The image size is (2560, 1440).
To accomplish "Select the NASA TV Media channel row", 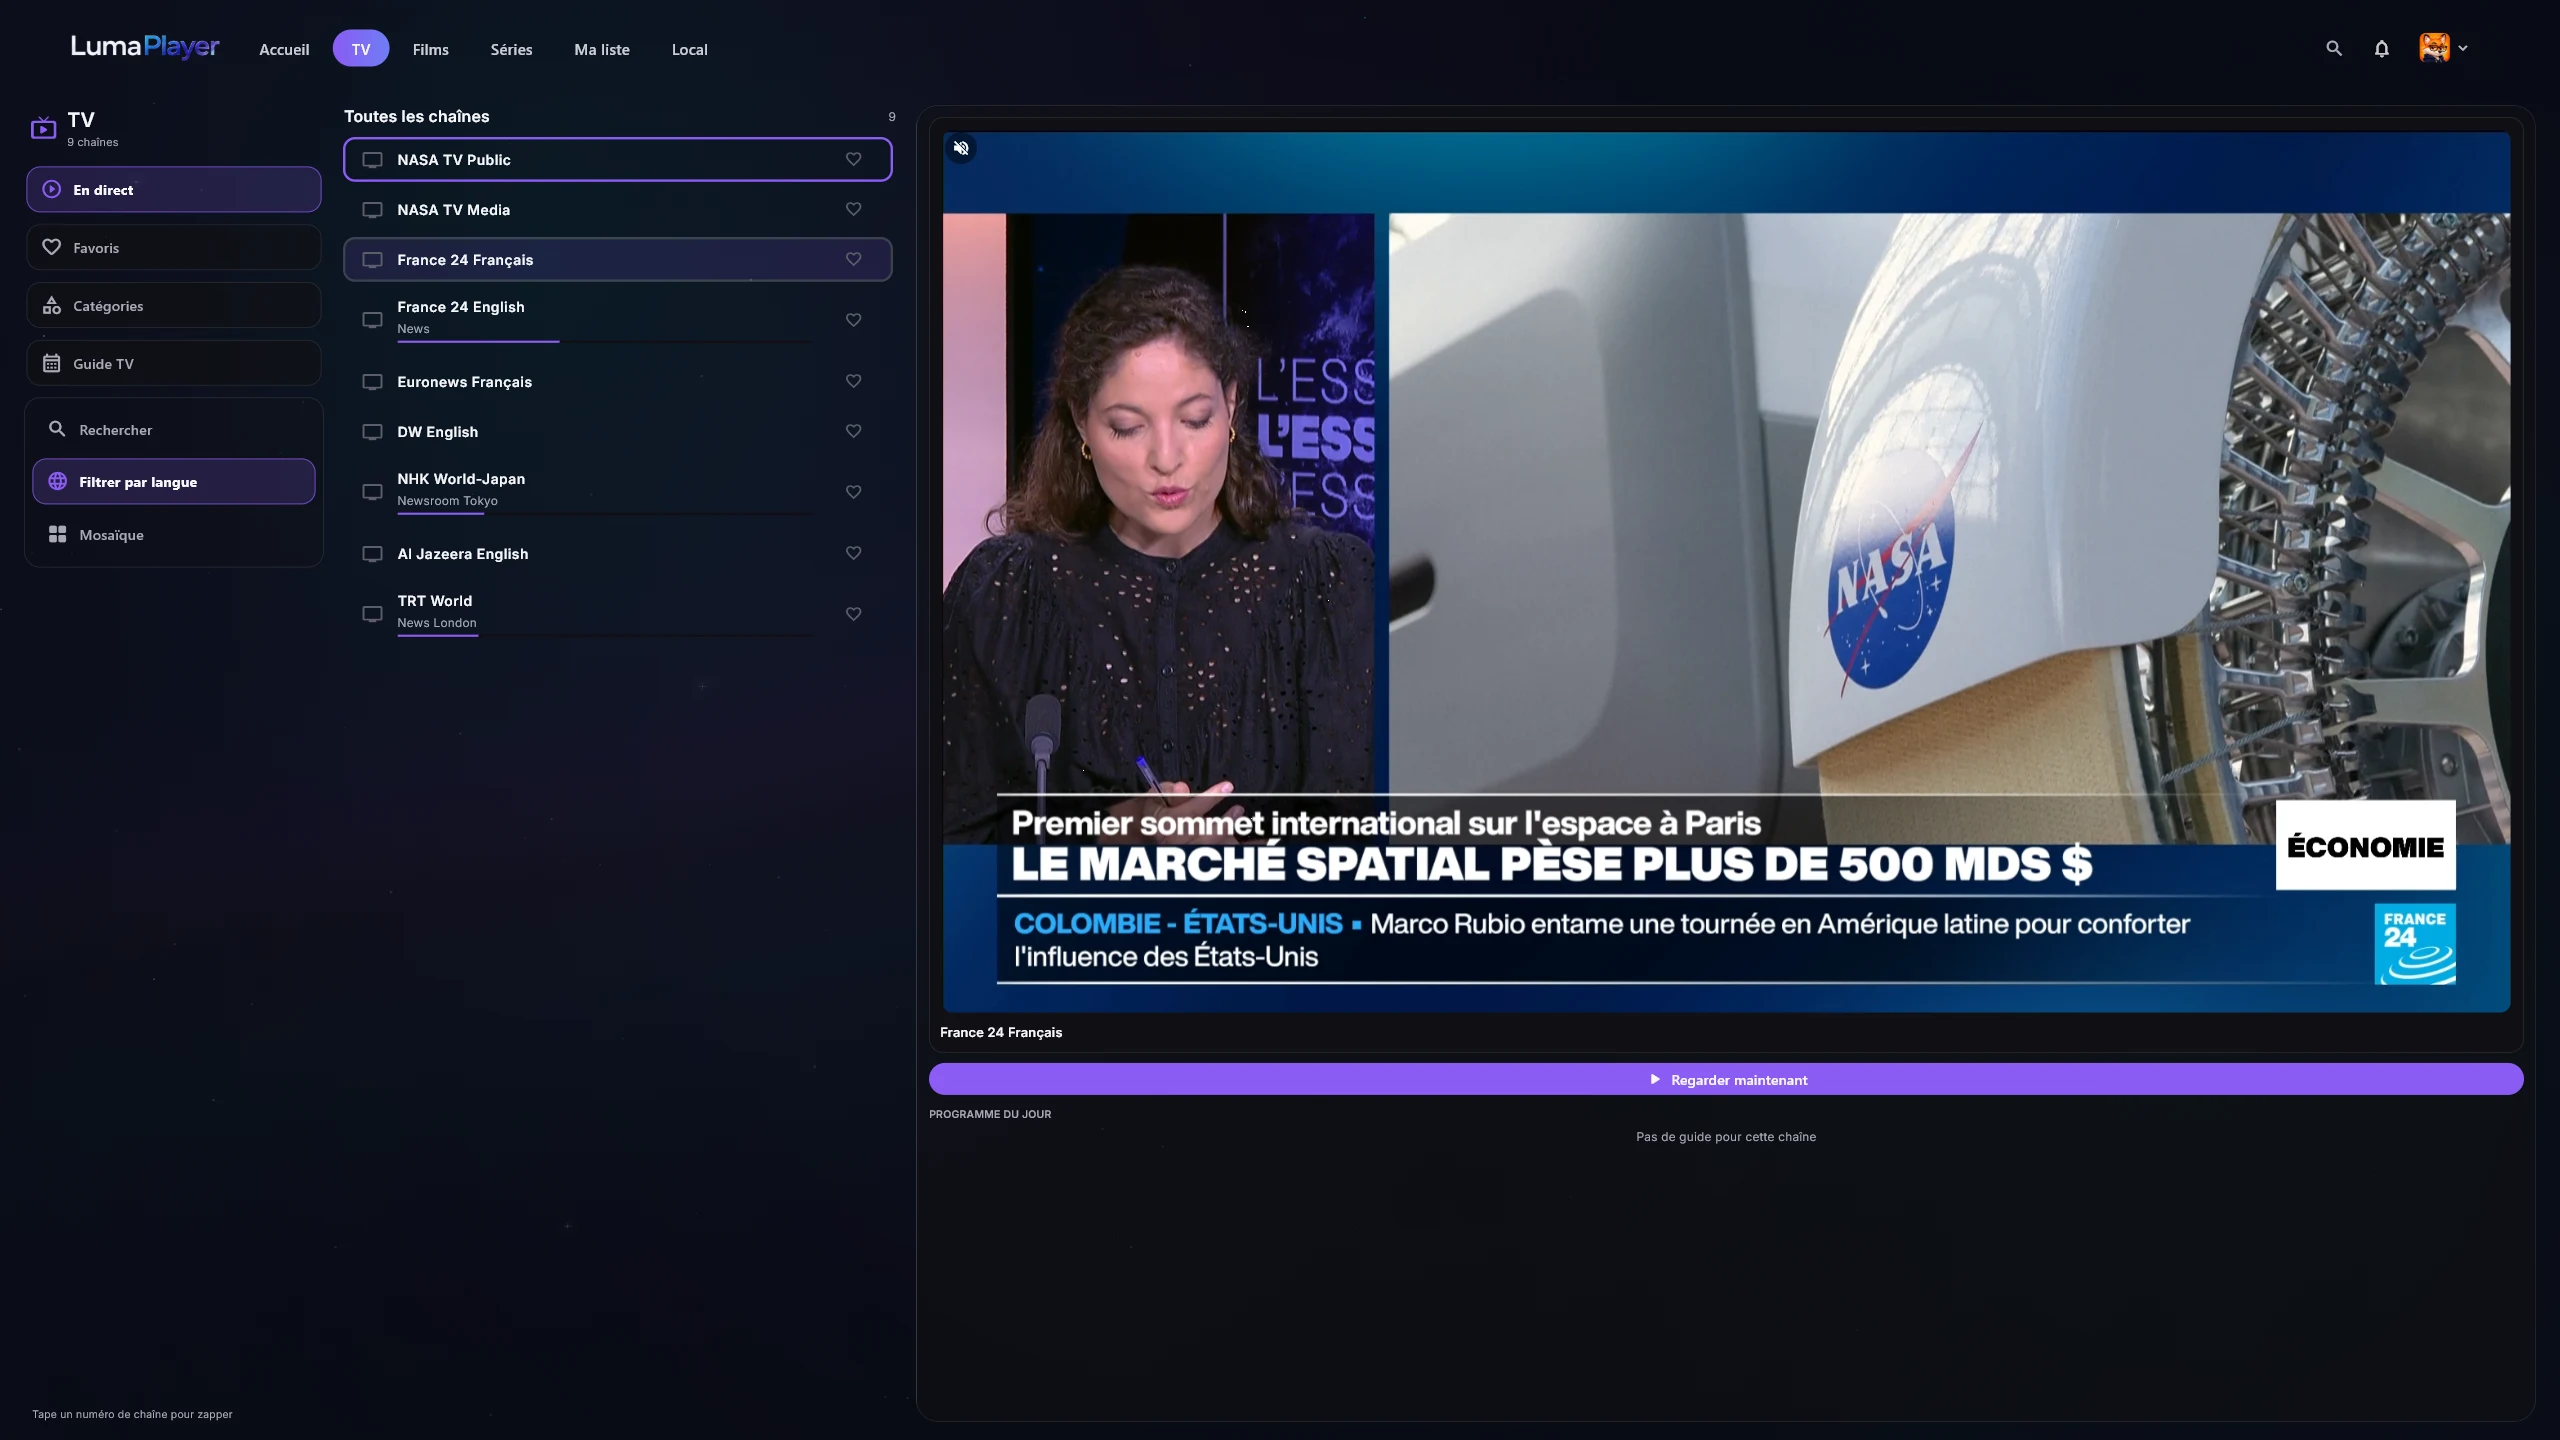I will 617,209.
